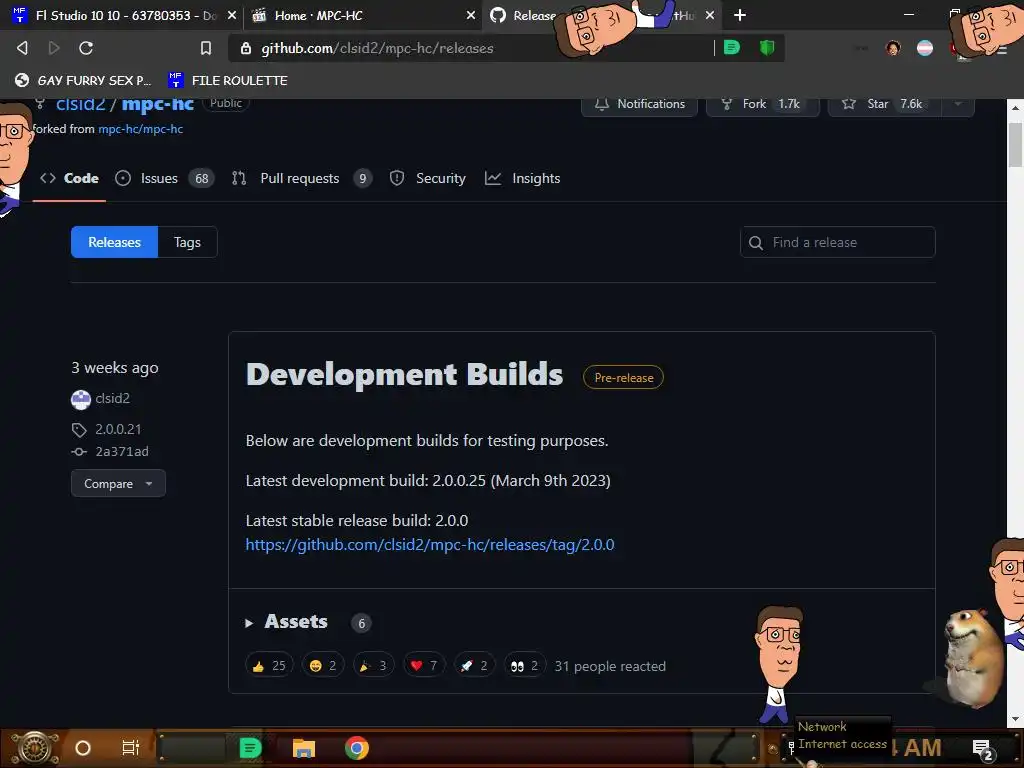This screenshot has height=768, width=1024.
Task: Click the page vertical scrollbar thumb
Action: pos(1016,144)
